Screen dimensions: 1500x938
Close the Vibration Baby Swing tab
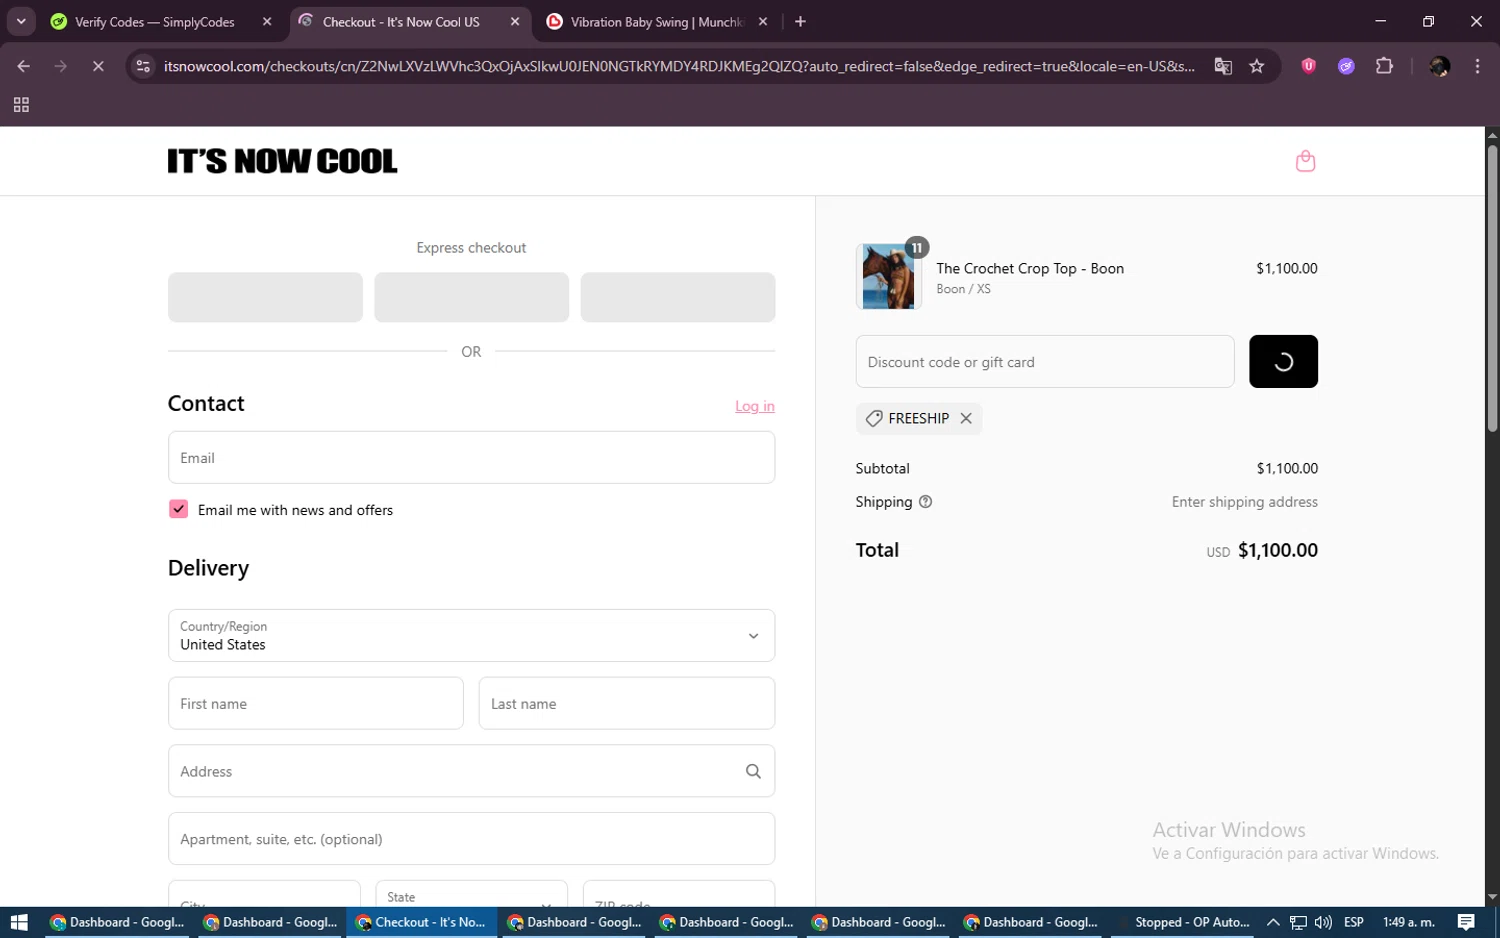[x=763, y=21]
